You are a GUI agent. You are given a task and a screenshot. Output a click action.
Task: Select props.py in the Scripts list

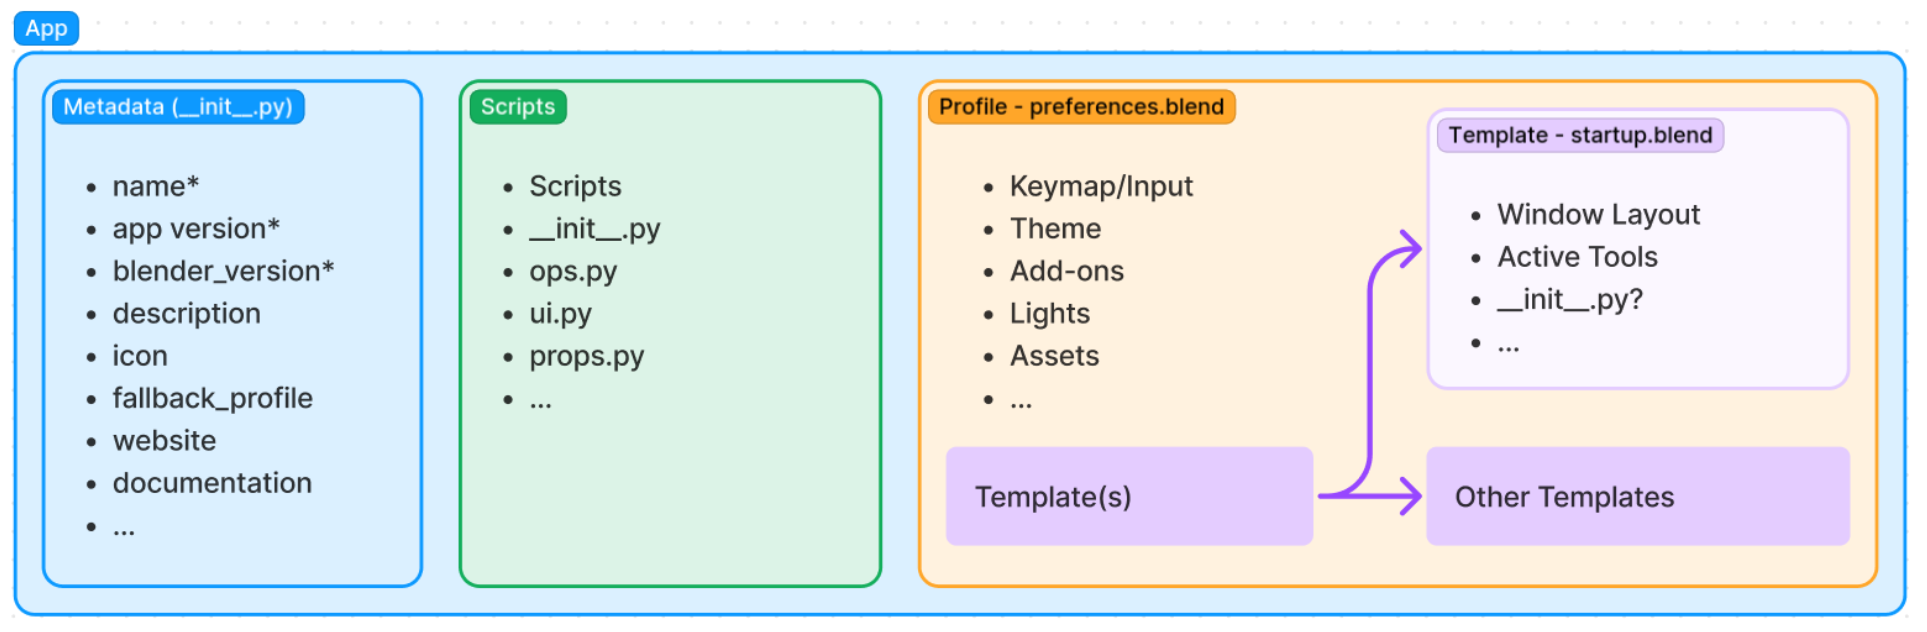point(587,356)
